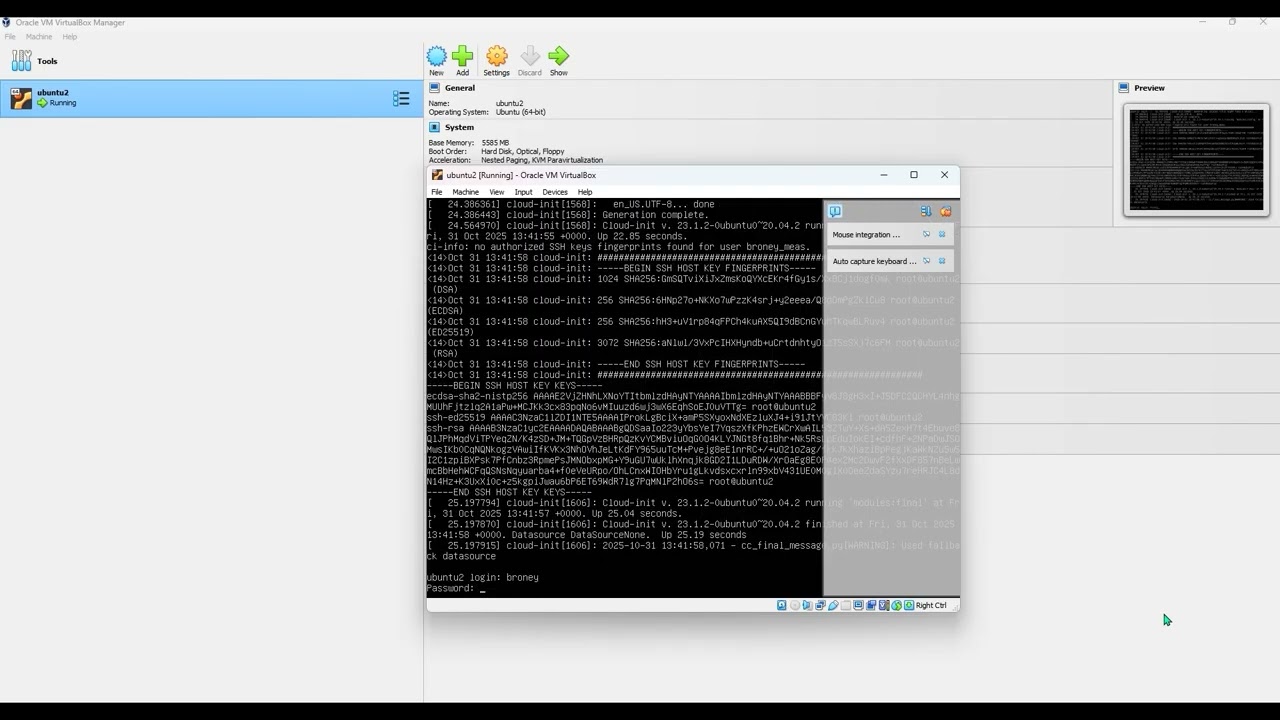
Task: Click the 'Ubuntu (64-bit)' operating system value
Action: (x=521, y=112)
